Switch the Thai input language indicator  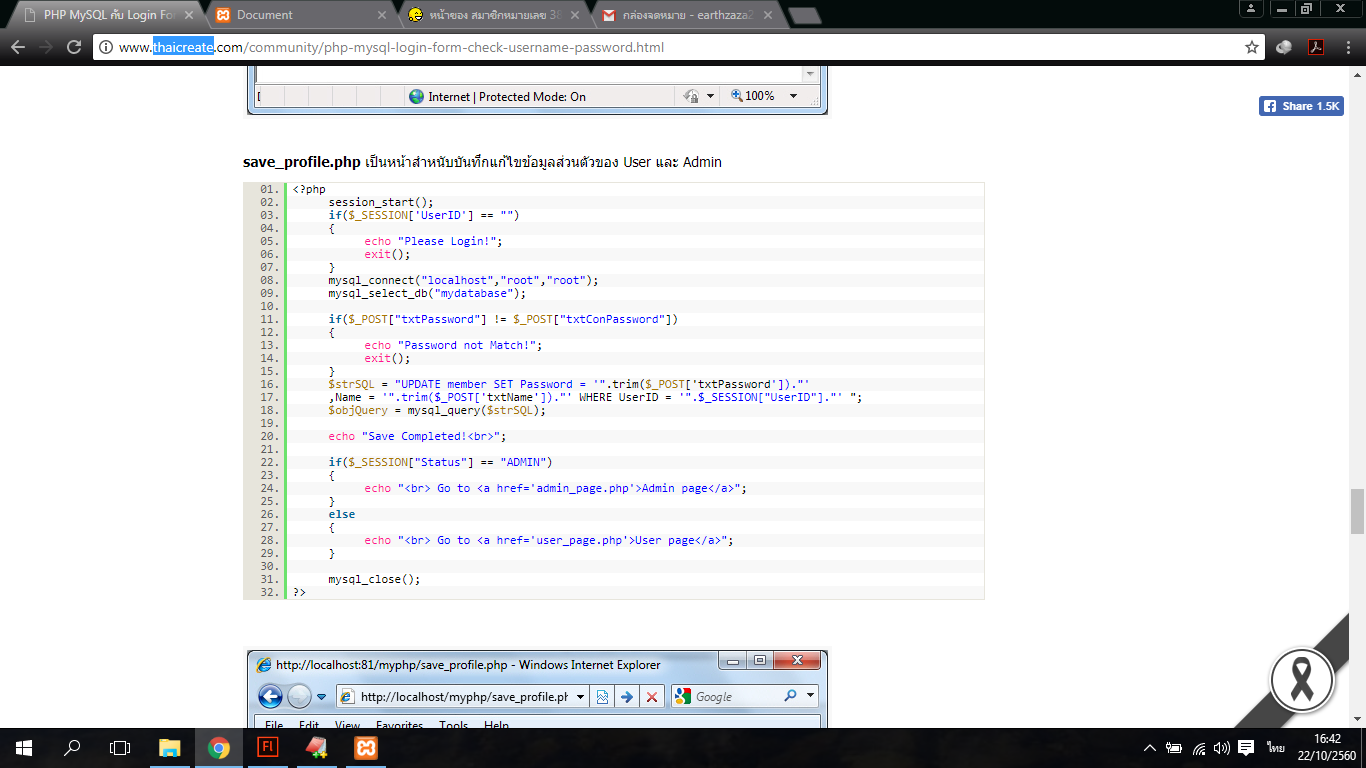(1276, 748)
